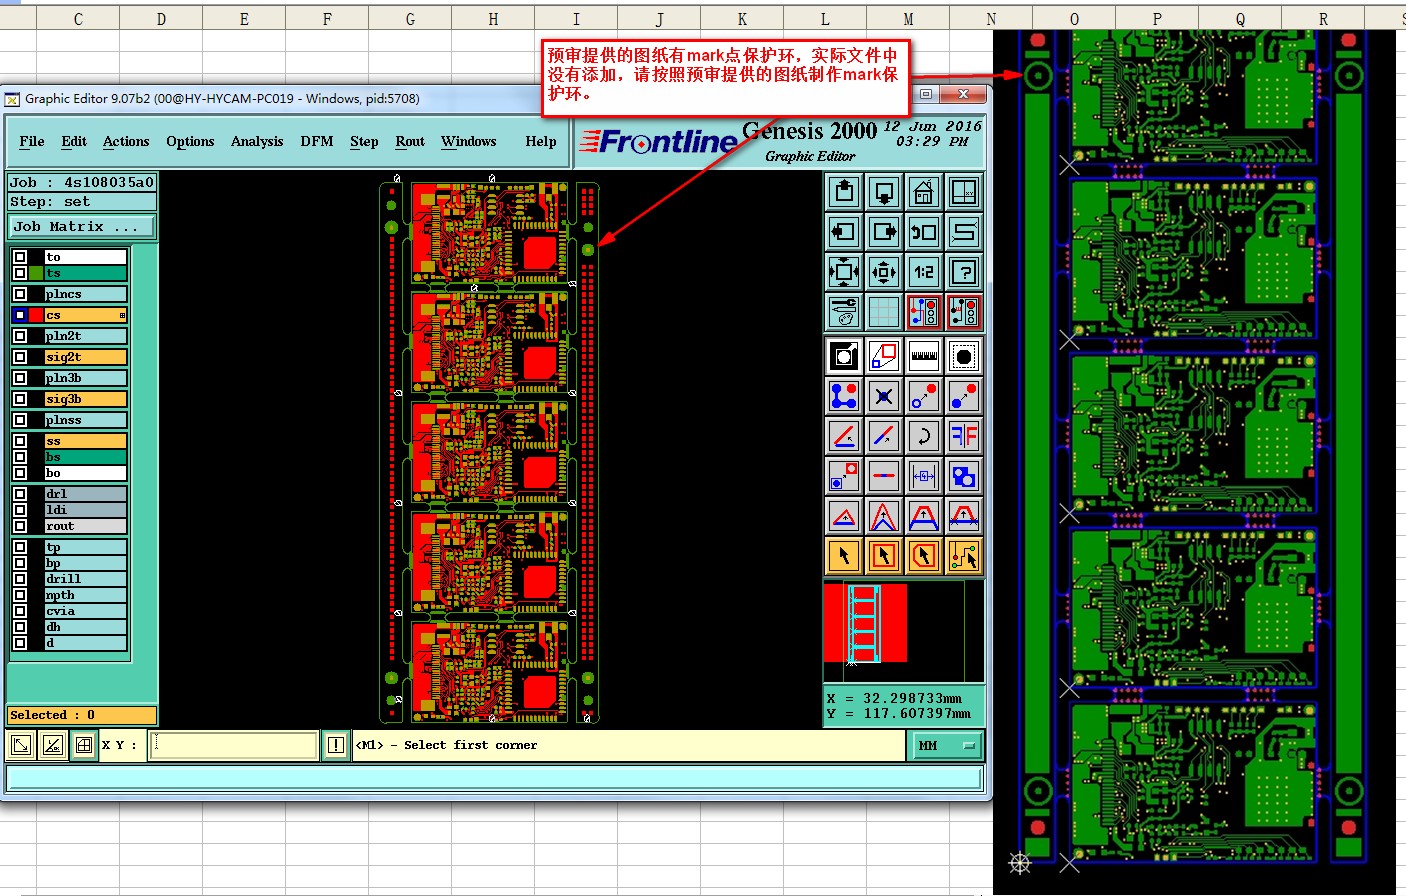Toggle display checkbox for layer plnss
Image resolution: width=1406 pixels, height=896 pixels.
(20, 420)
